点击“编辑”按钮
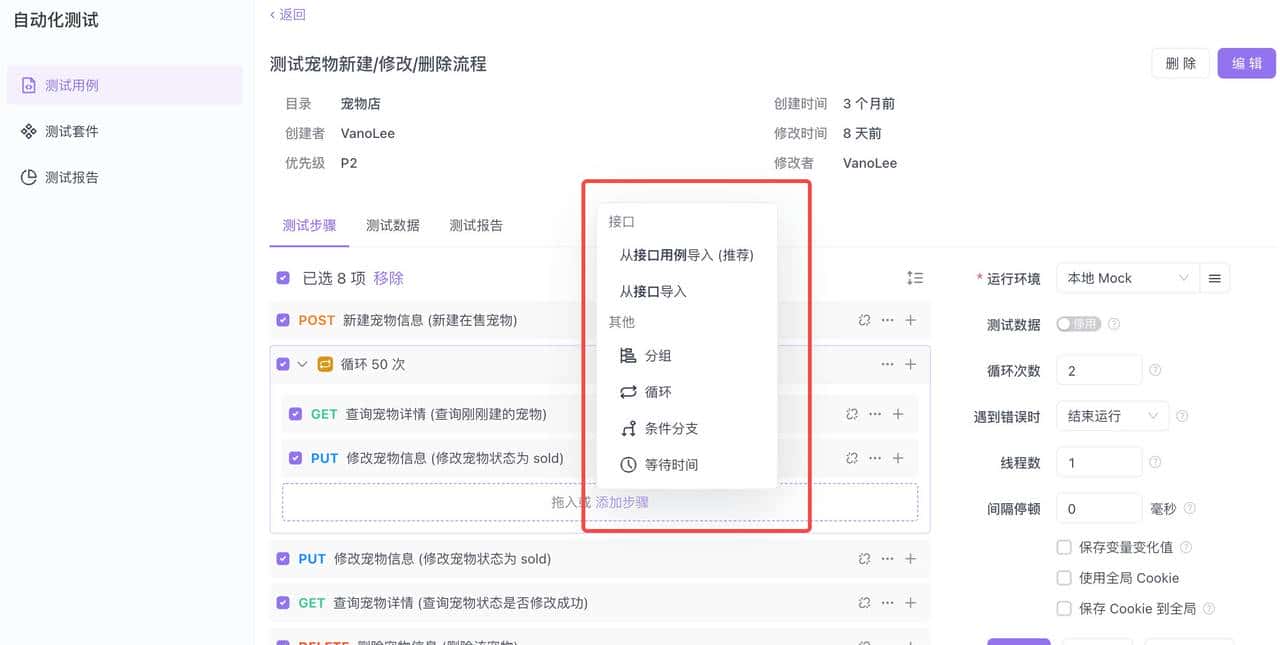Image resolution: width=1280 pixels, height=645 pixels. coord(1246,63)
